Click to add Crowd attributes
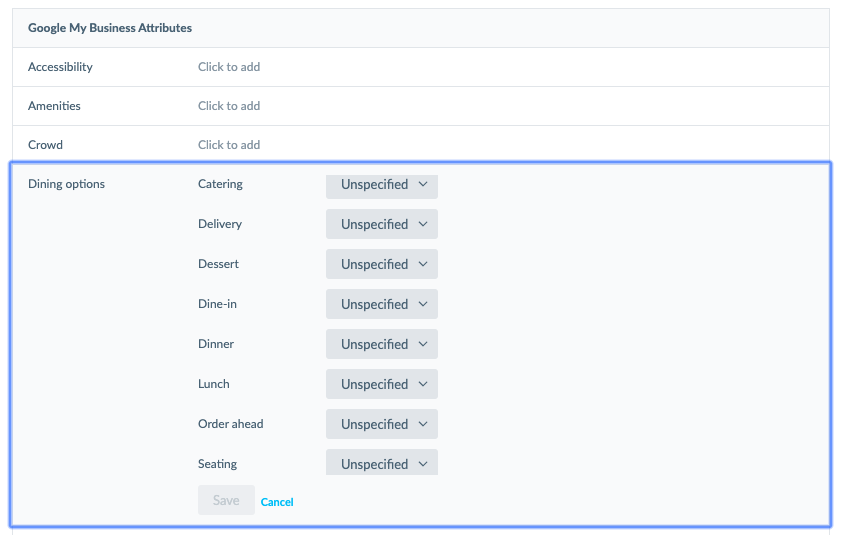 229,145
